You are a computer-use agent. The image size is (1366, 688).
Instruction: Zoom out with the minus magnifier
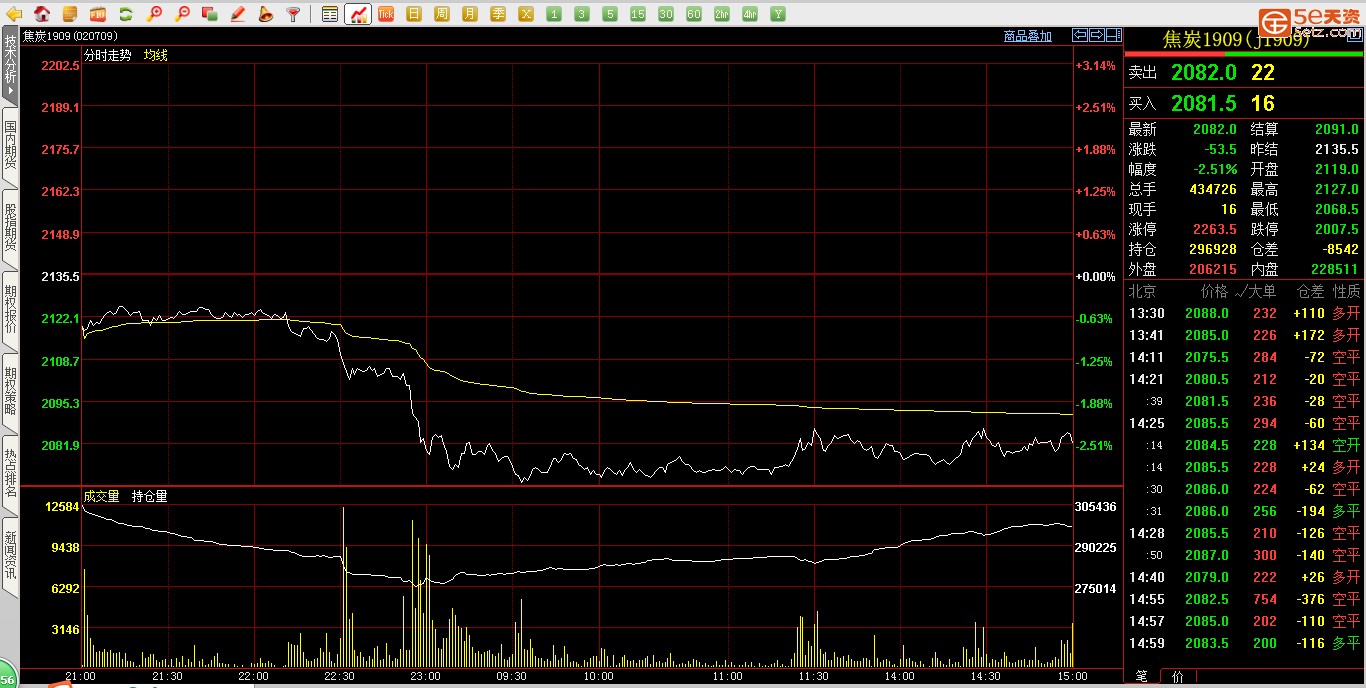click(x=182, y=14)
